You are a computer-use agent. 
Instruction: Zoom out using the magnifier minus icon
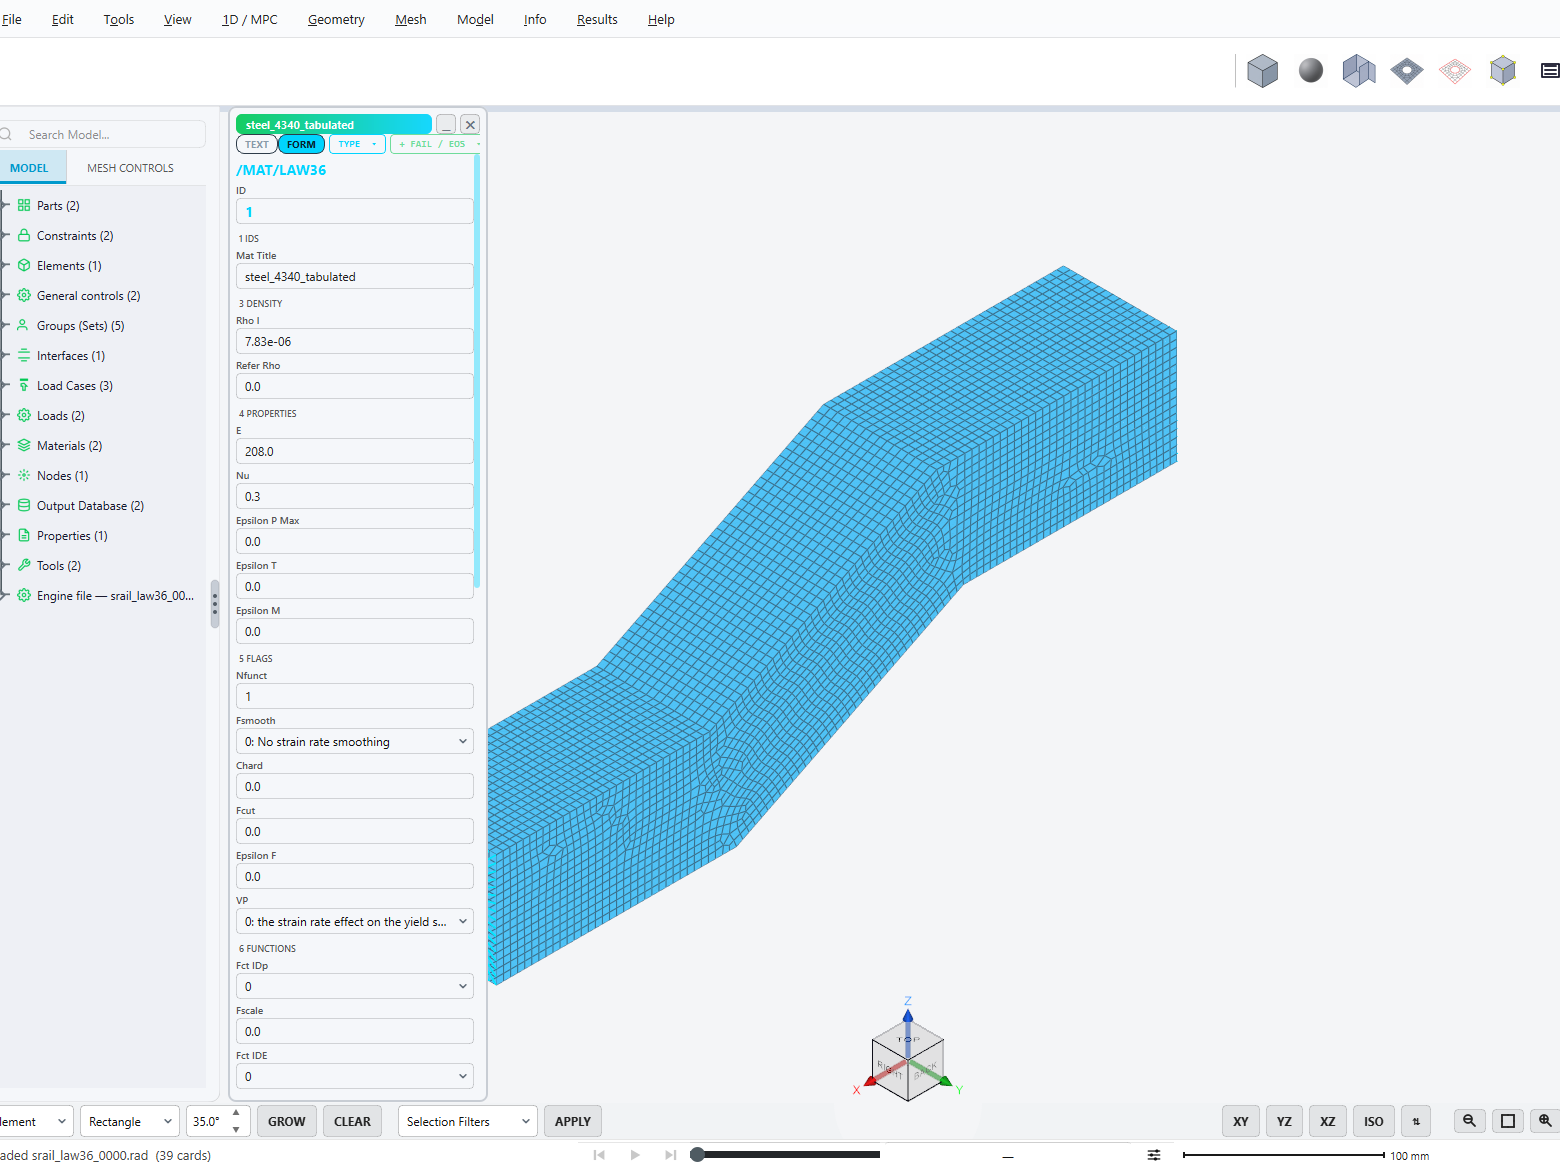pos(1469,1121)
